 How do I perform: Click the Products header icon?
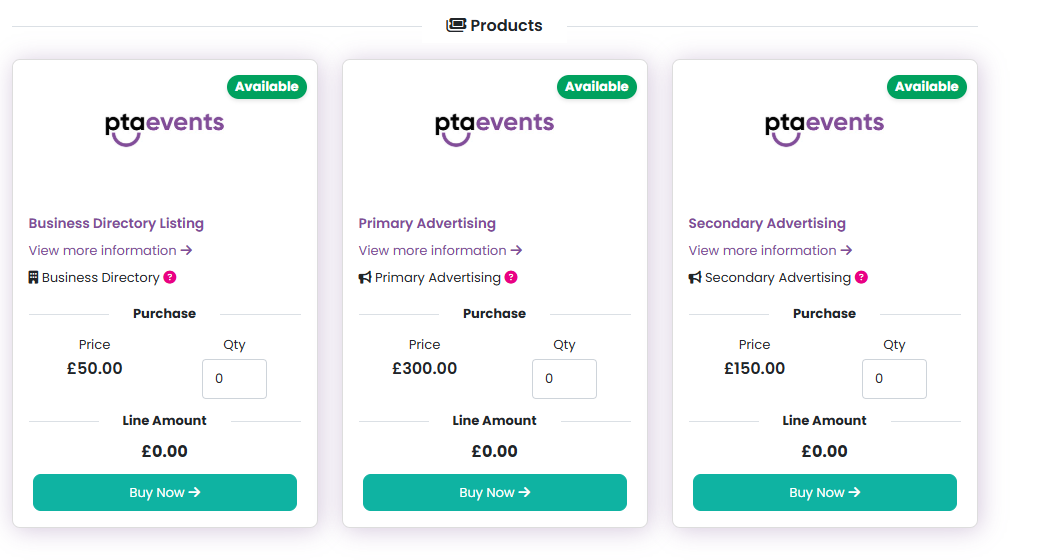point(456,25)
